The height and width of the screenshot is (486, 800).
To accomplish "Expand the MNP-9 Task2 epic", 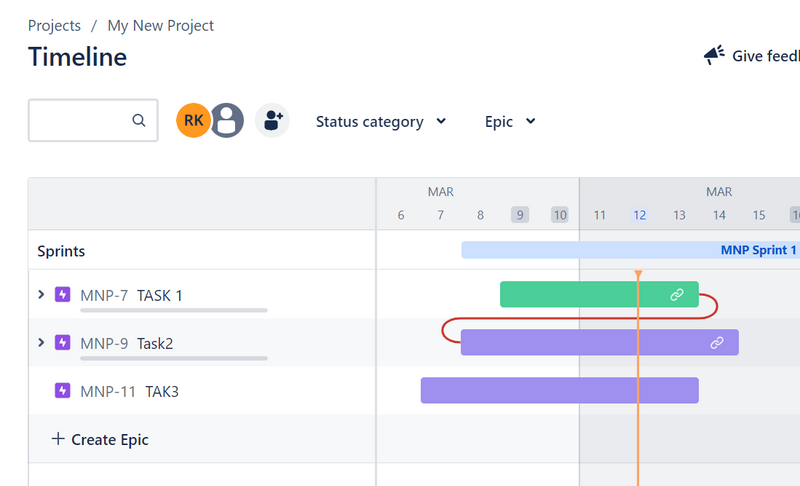I will pyautogui.click(x=41, y=343).
